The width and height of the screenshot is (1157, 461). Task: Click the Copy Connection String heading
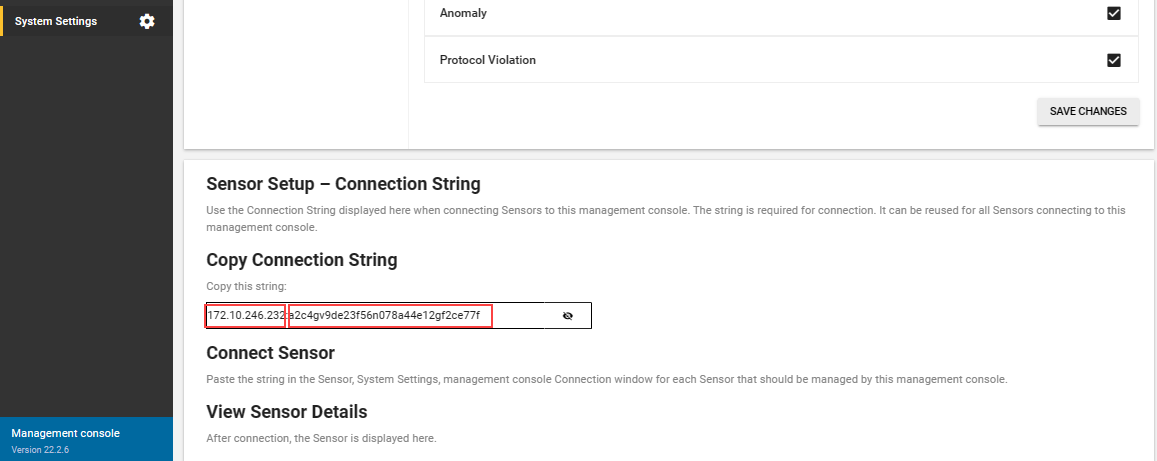coord(302,260)
